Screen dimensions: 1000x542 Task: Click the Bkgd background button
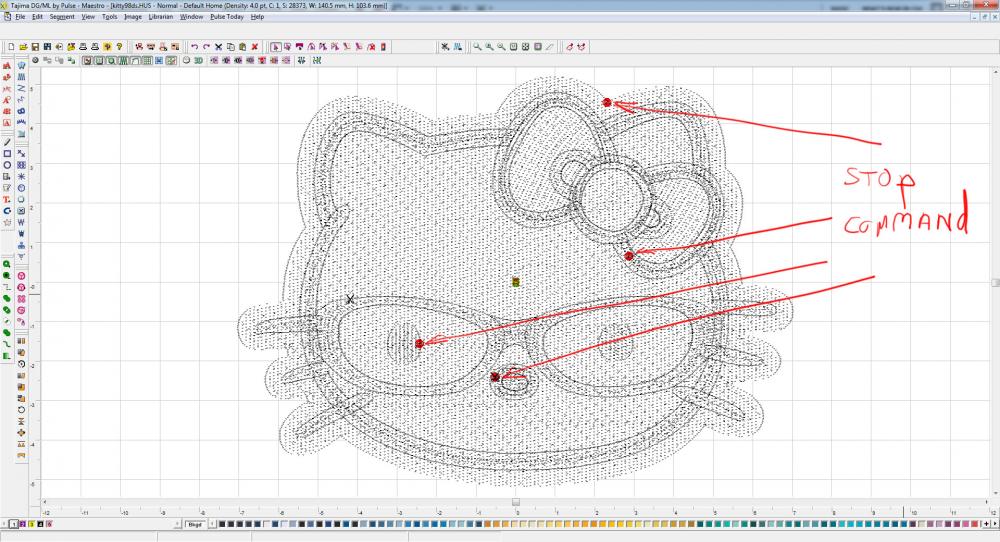click(195, 524)
